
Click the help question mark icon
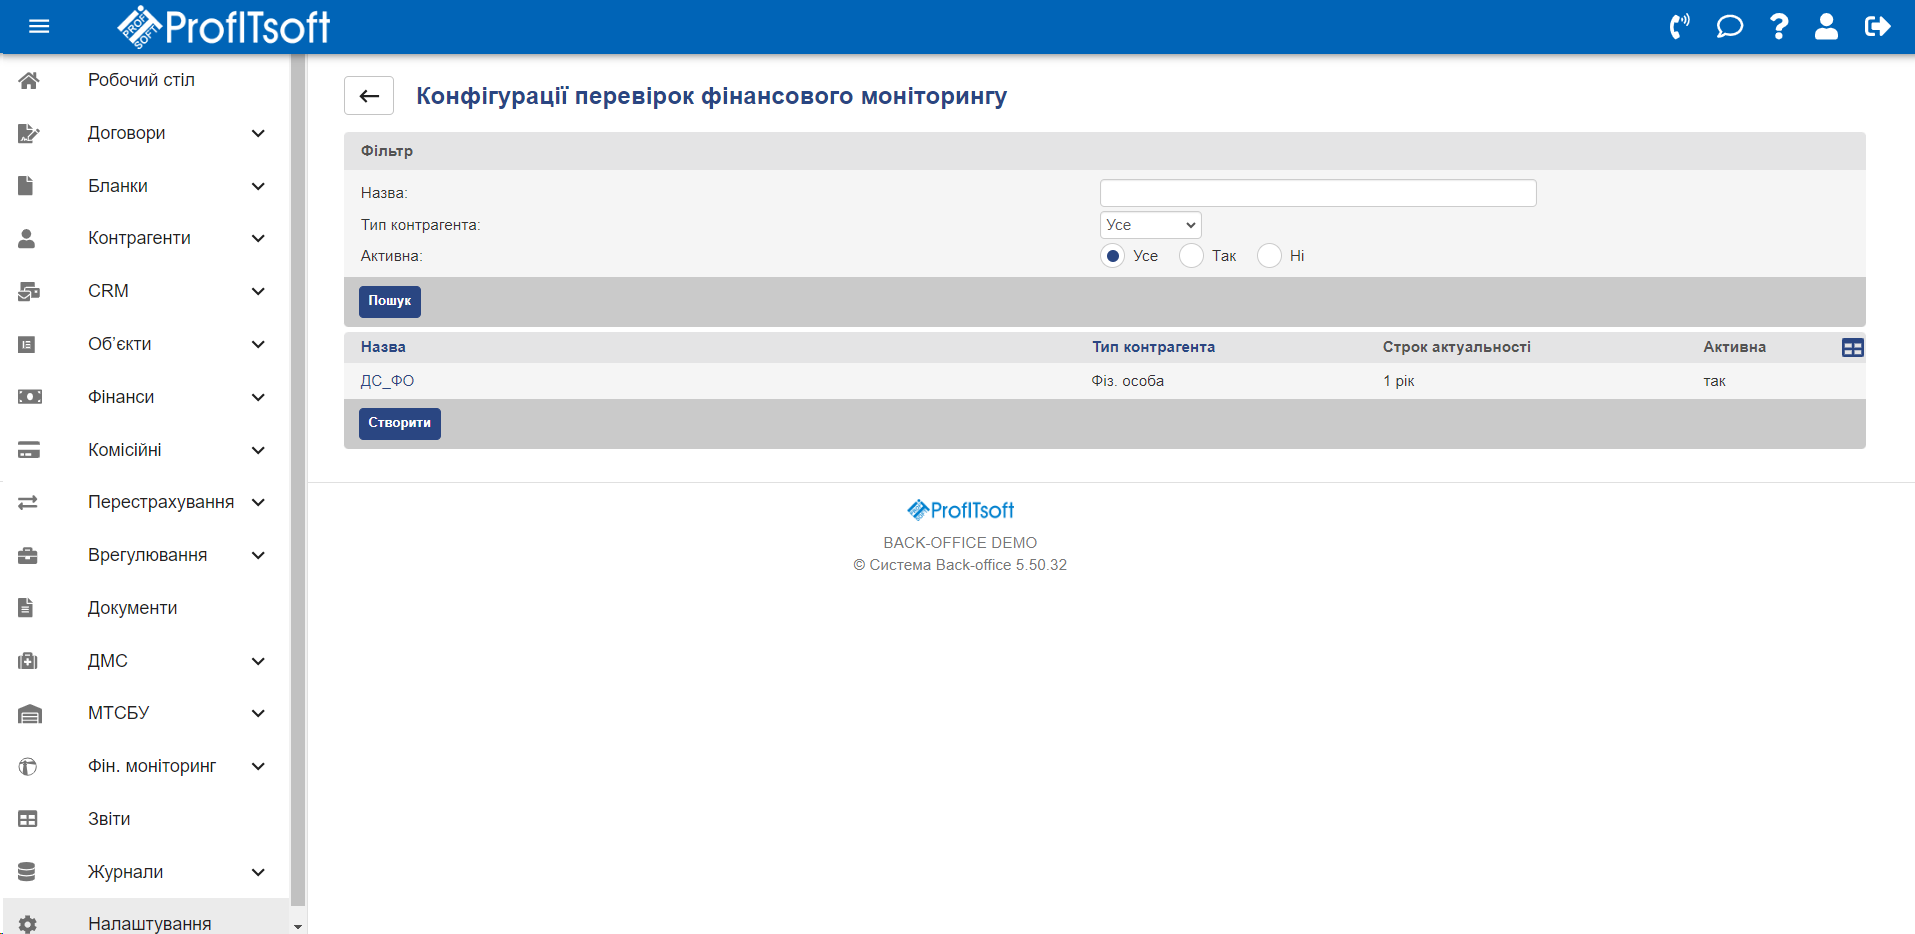[1778, 27]
